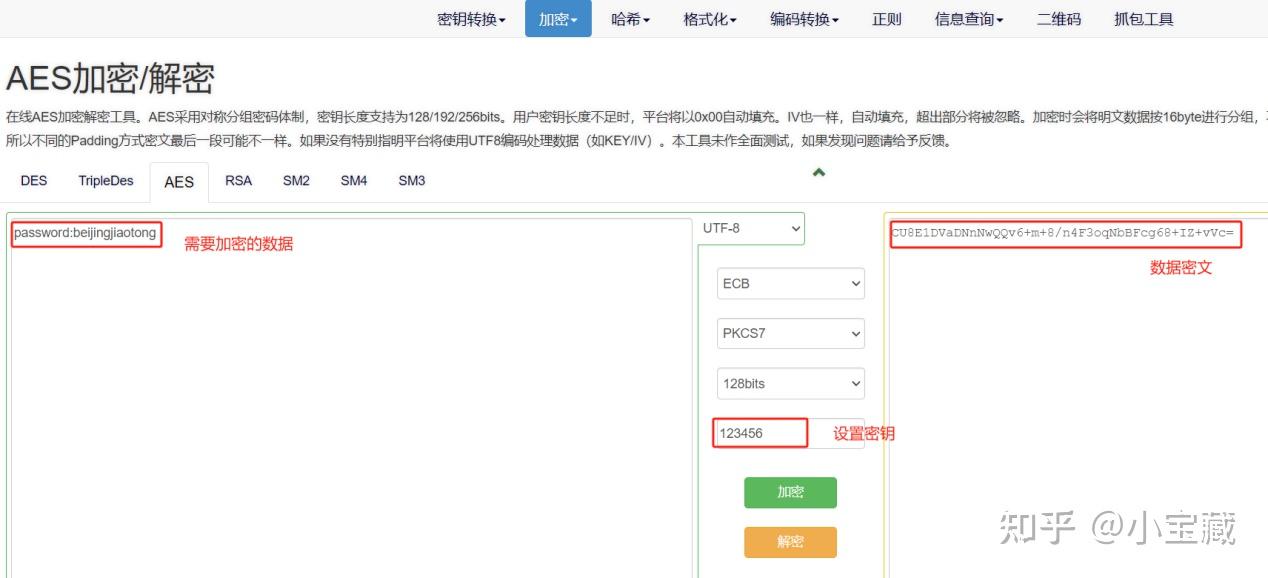Switch to the SM3 tab

(411, 181)
